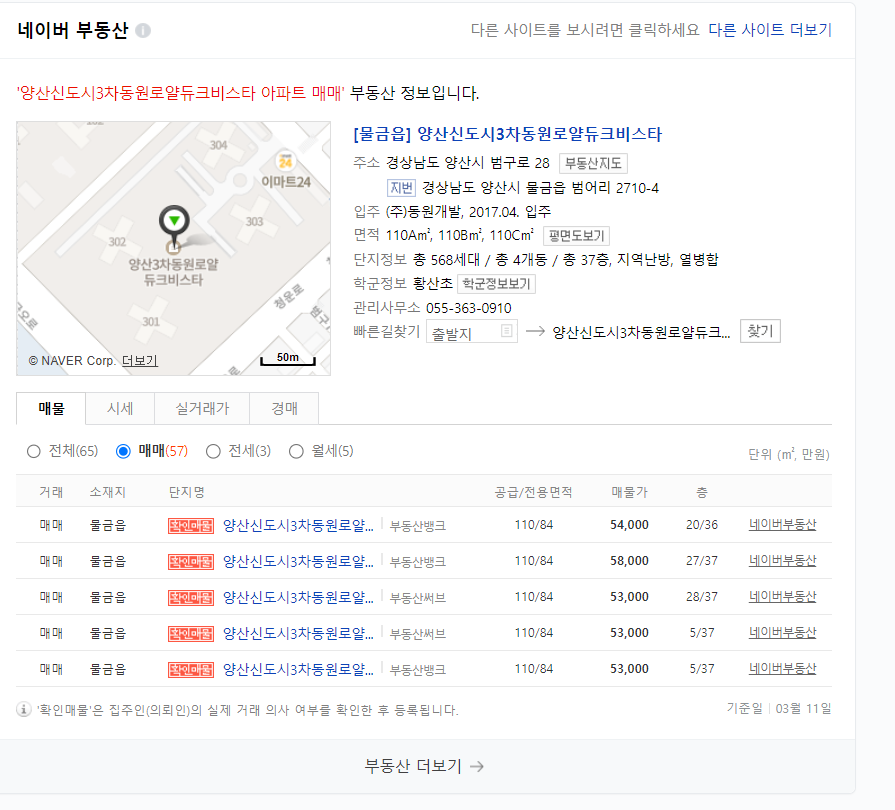Open the 실거래가 tab
Image resolution: width=895 pixels, height=810 pixels.
(202, 409)
